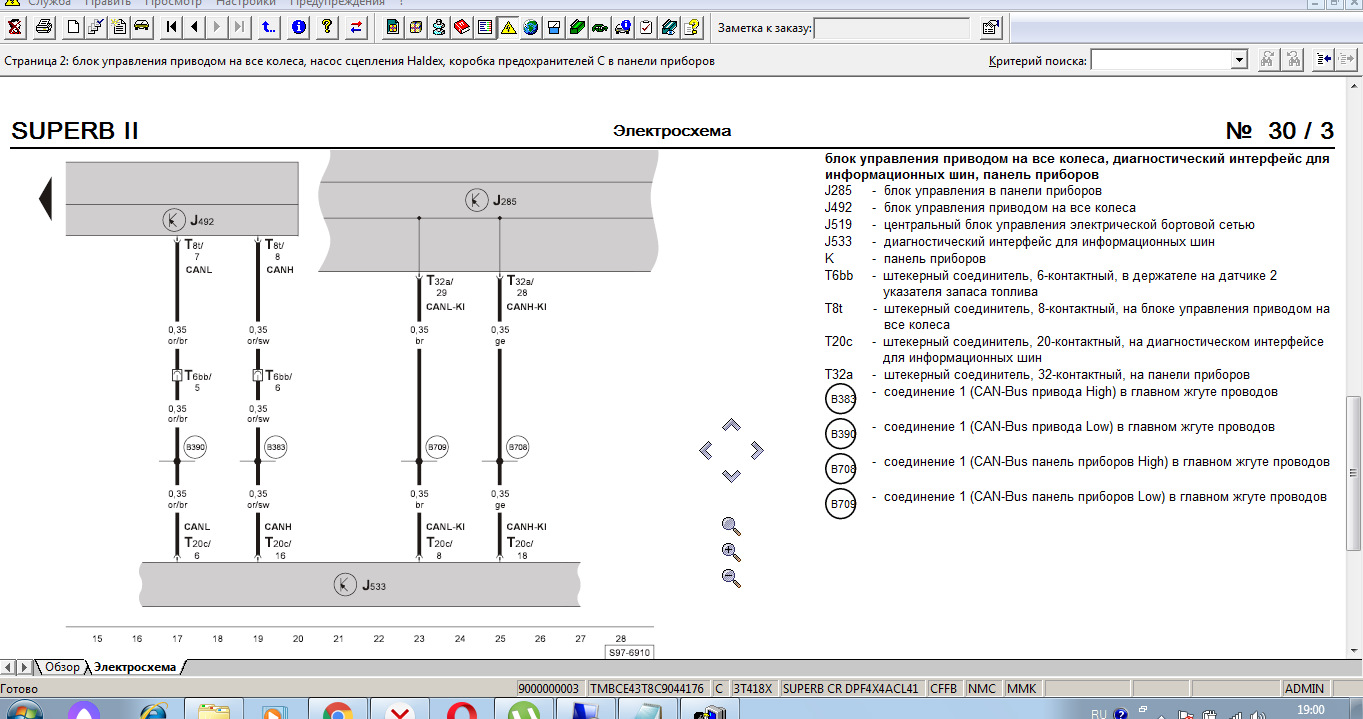
Task: Click the zoom-in magnifier with plus
Action: click(731, 552)
